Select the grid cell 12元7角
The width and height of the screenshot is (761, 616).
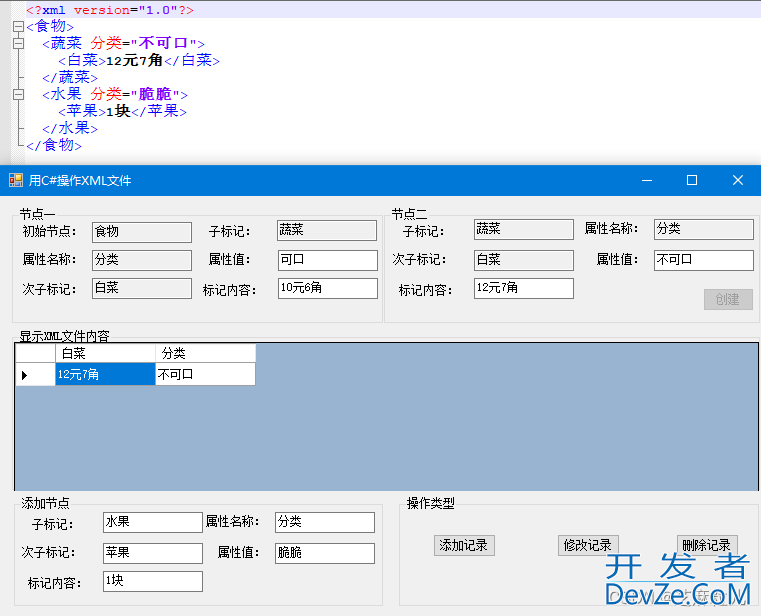[105, 374]
